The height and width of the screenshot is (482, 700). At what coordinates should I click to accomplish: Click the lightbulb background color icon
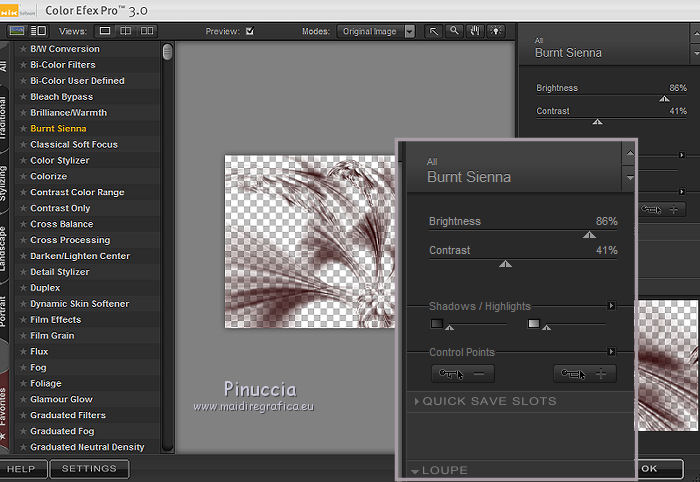(493, 31)
